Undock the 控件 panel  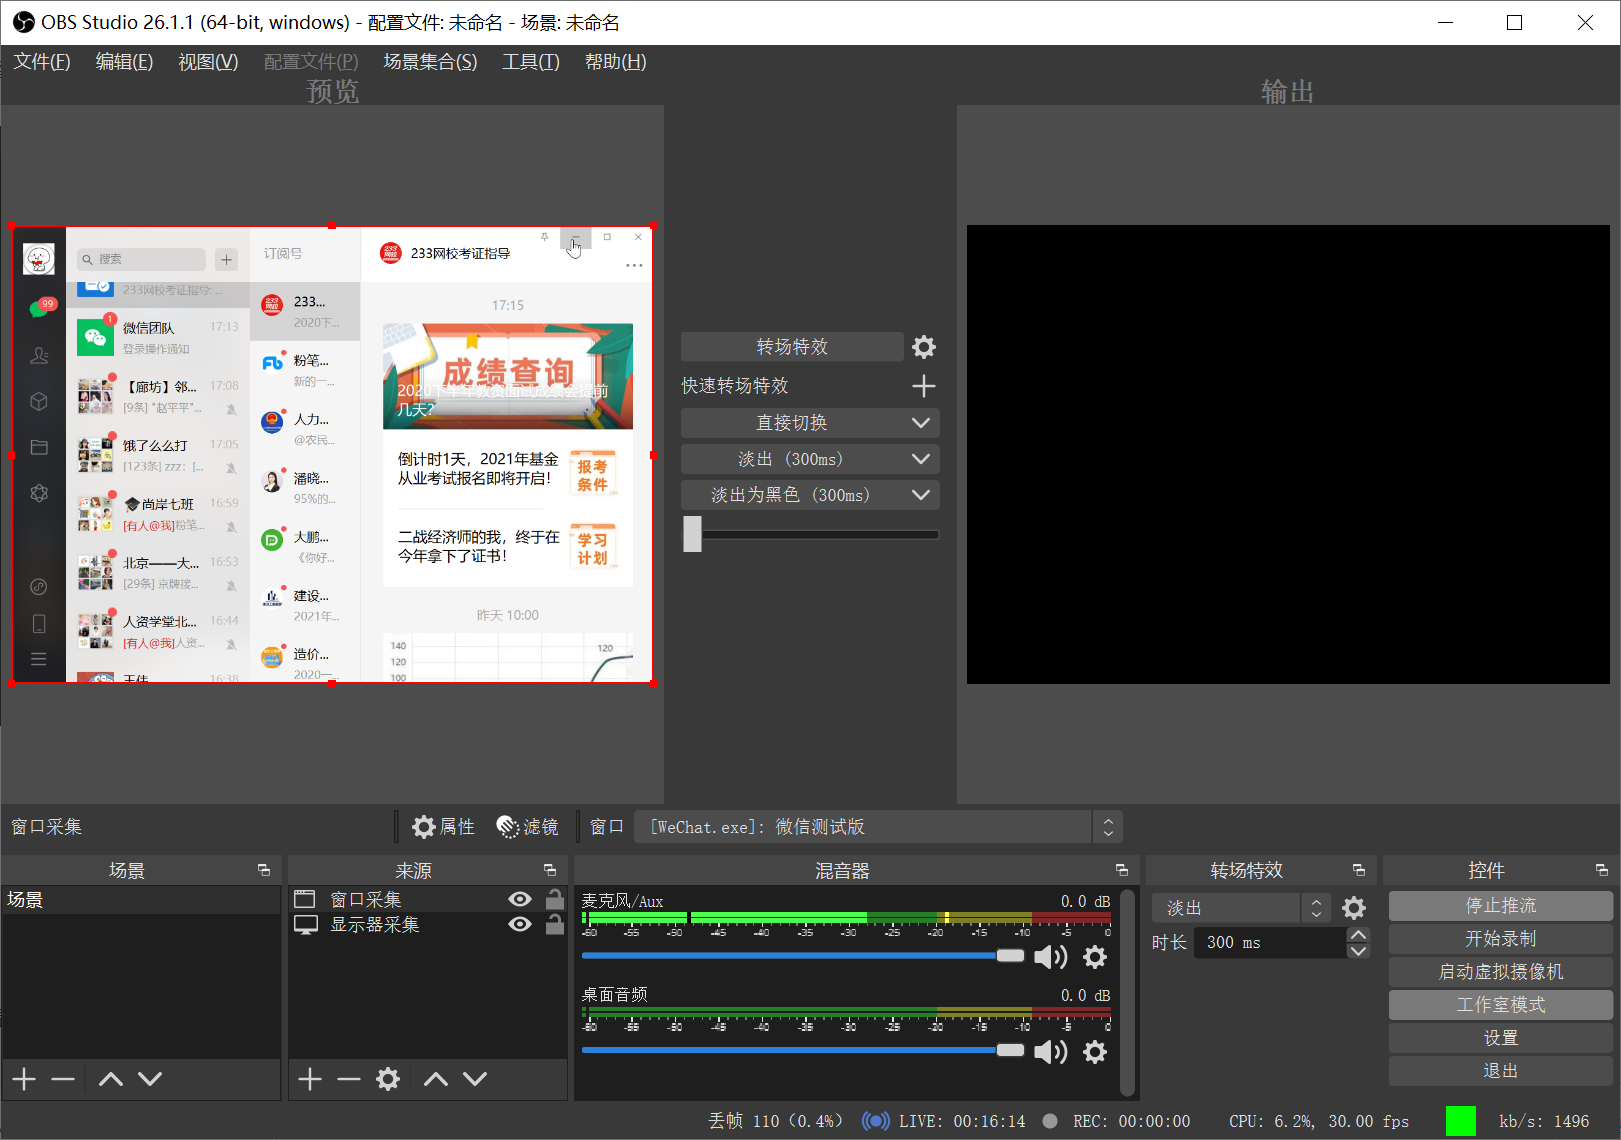(x=1602, y=870)
